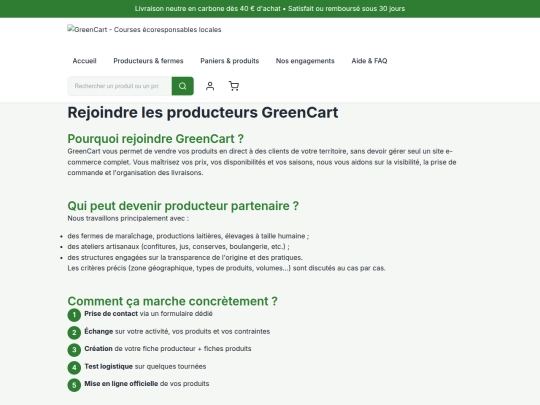540x405 pixels.
Task: Click the green search magnifier button
Action: 183,86
